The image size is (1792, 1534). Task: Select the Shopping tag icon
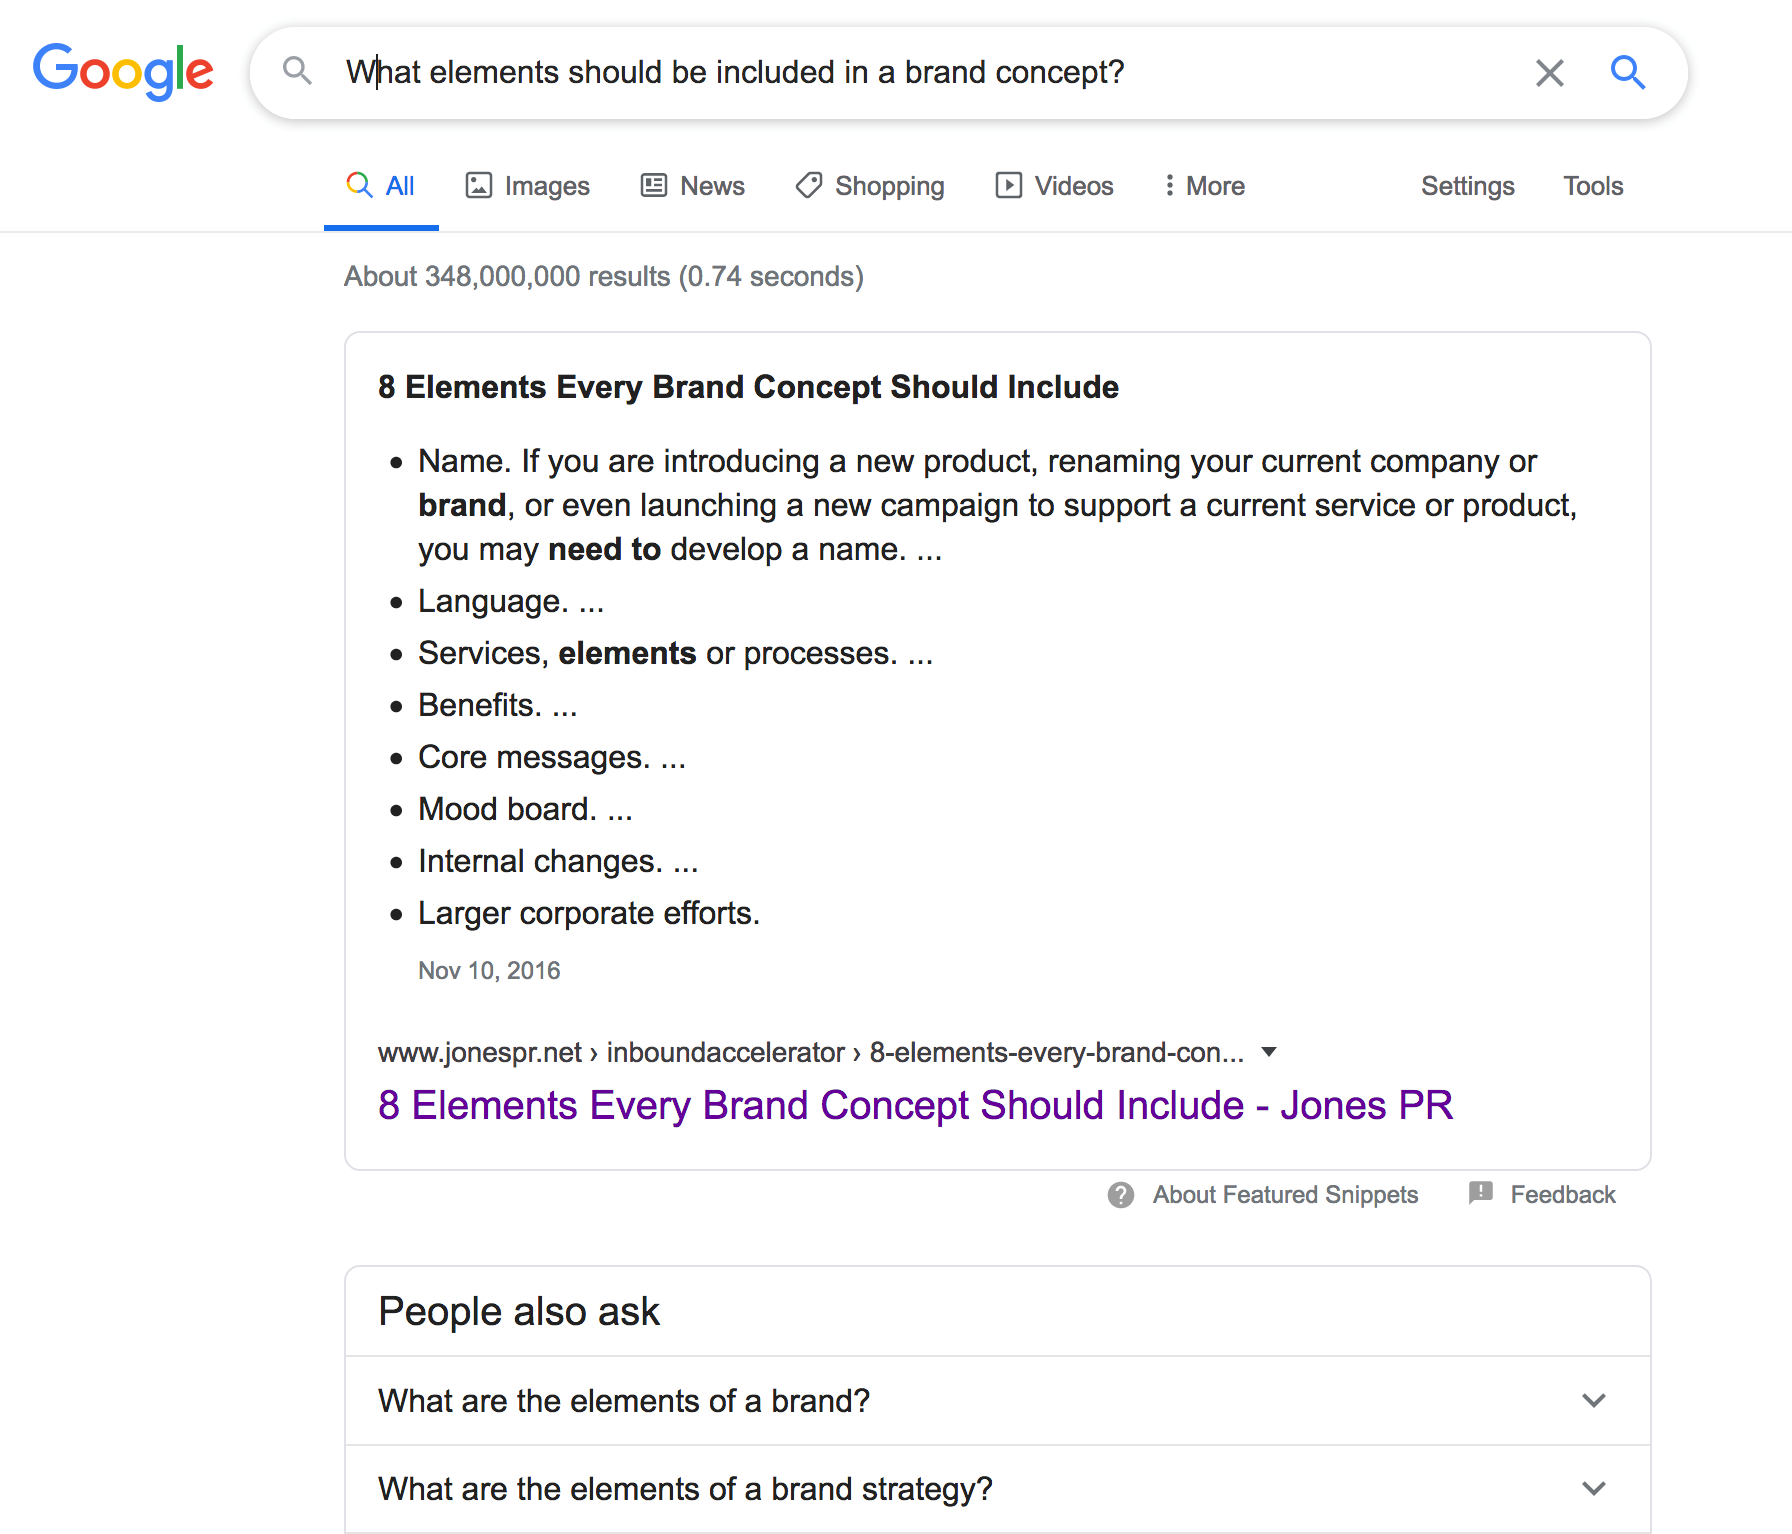(808, 185)
